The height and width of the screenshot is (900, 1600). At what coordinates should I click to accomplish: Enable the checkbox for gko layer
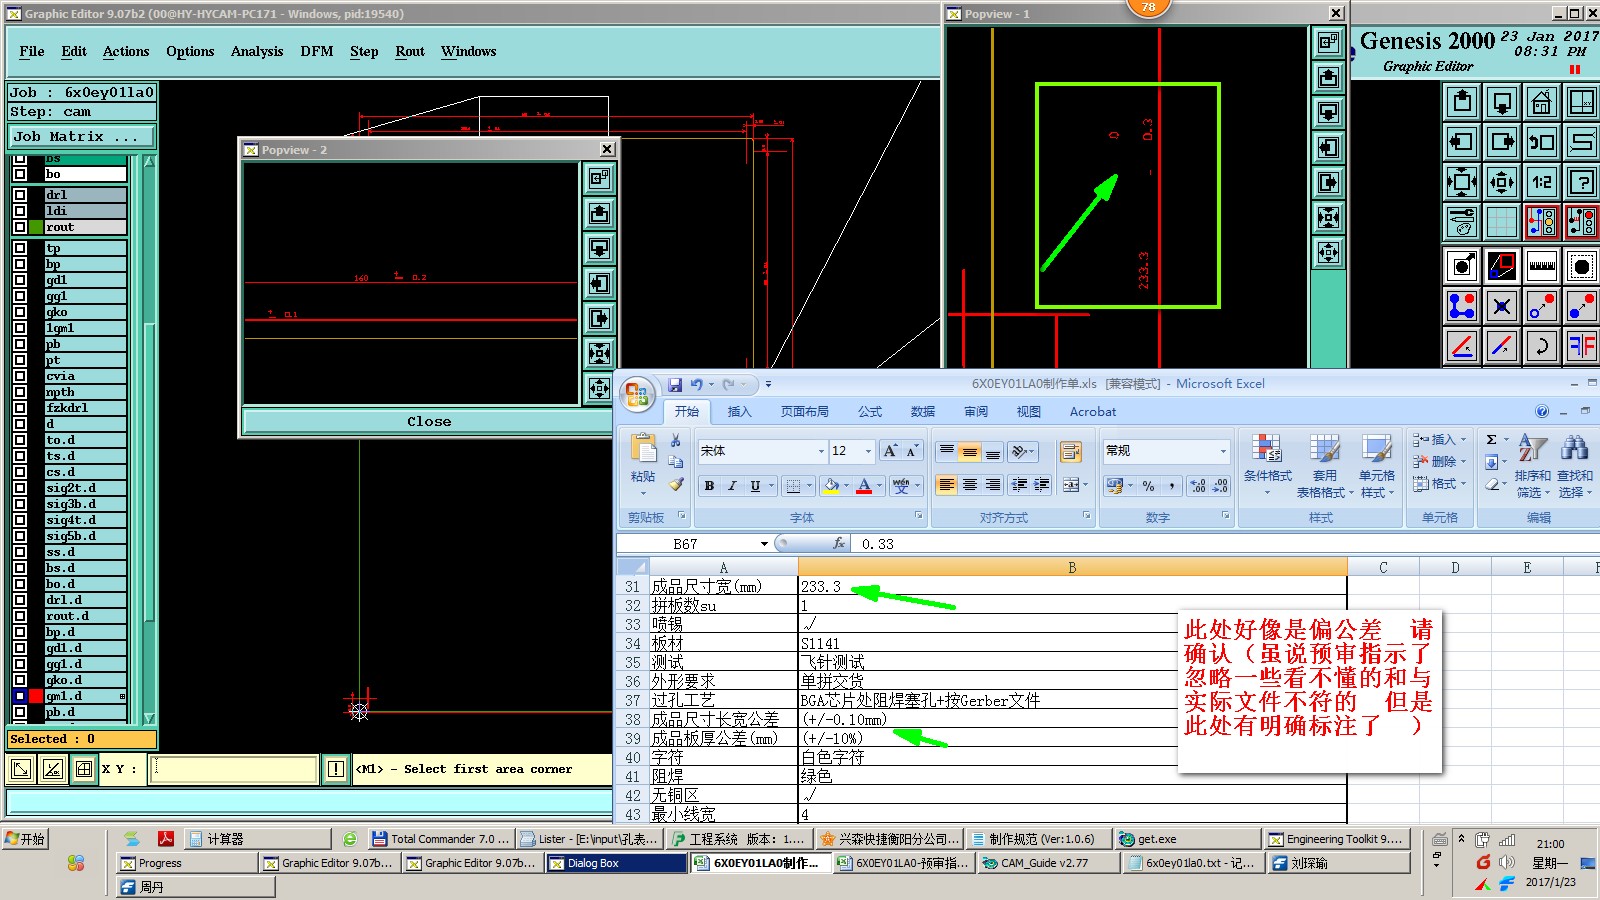pyautogui.click(x=20, y=312)
